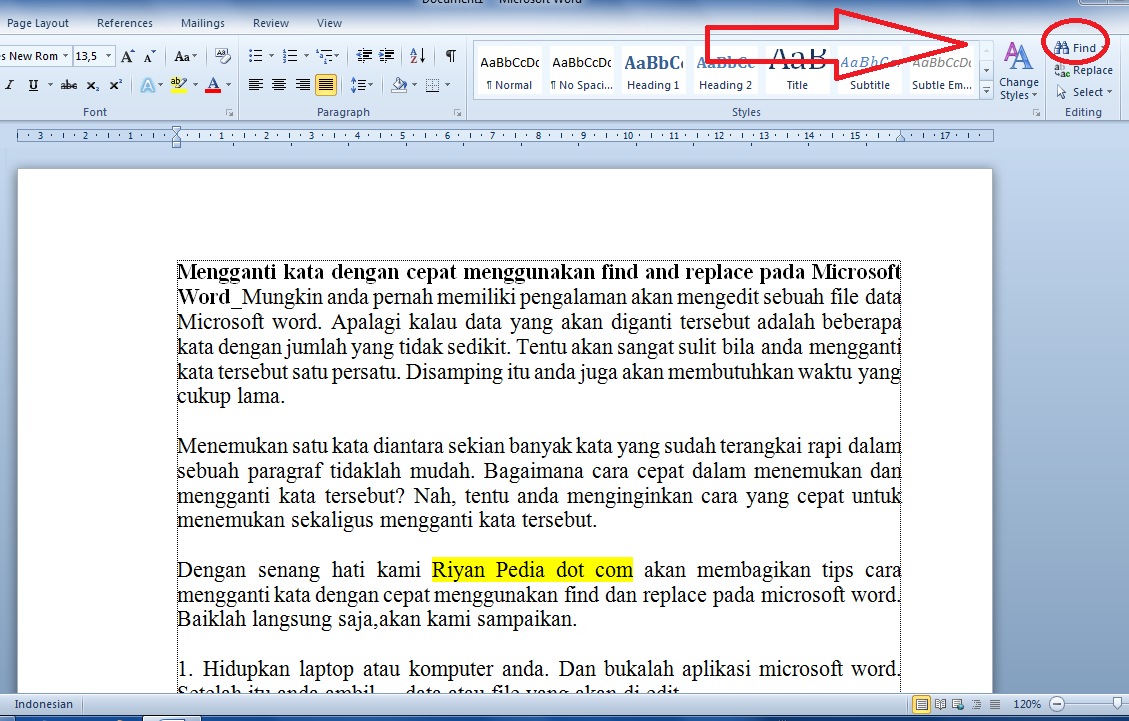The image size is (1129, 721).
Task: Switch to the Review ribbon tab
Action: coord(268,22)
